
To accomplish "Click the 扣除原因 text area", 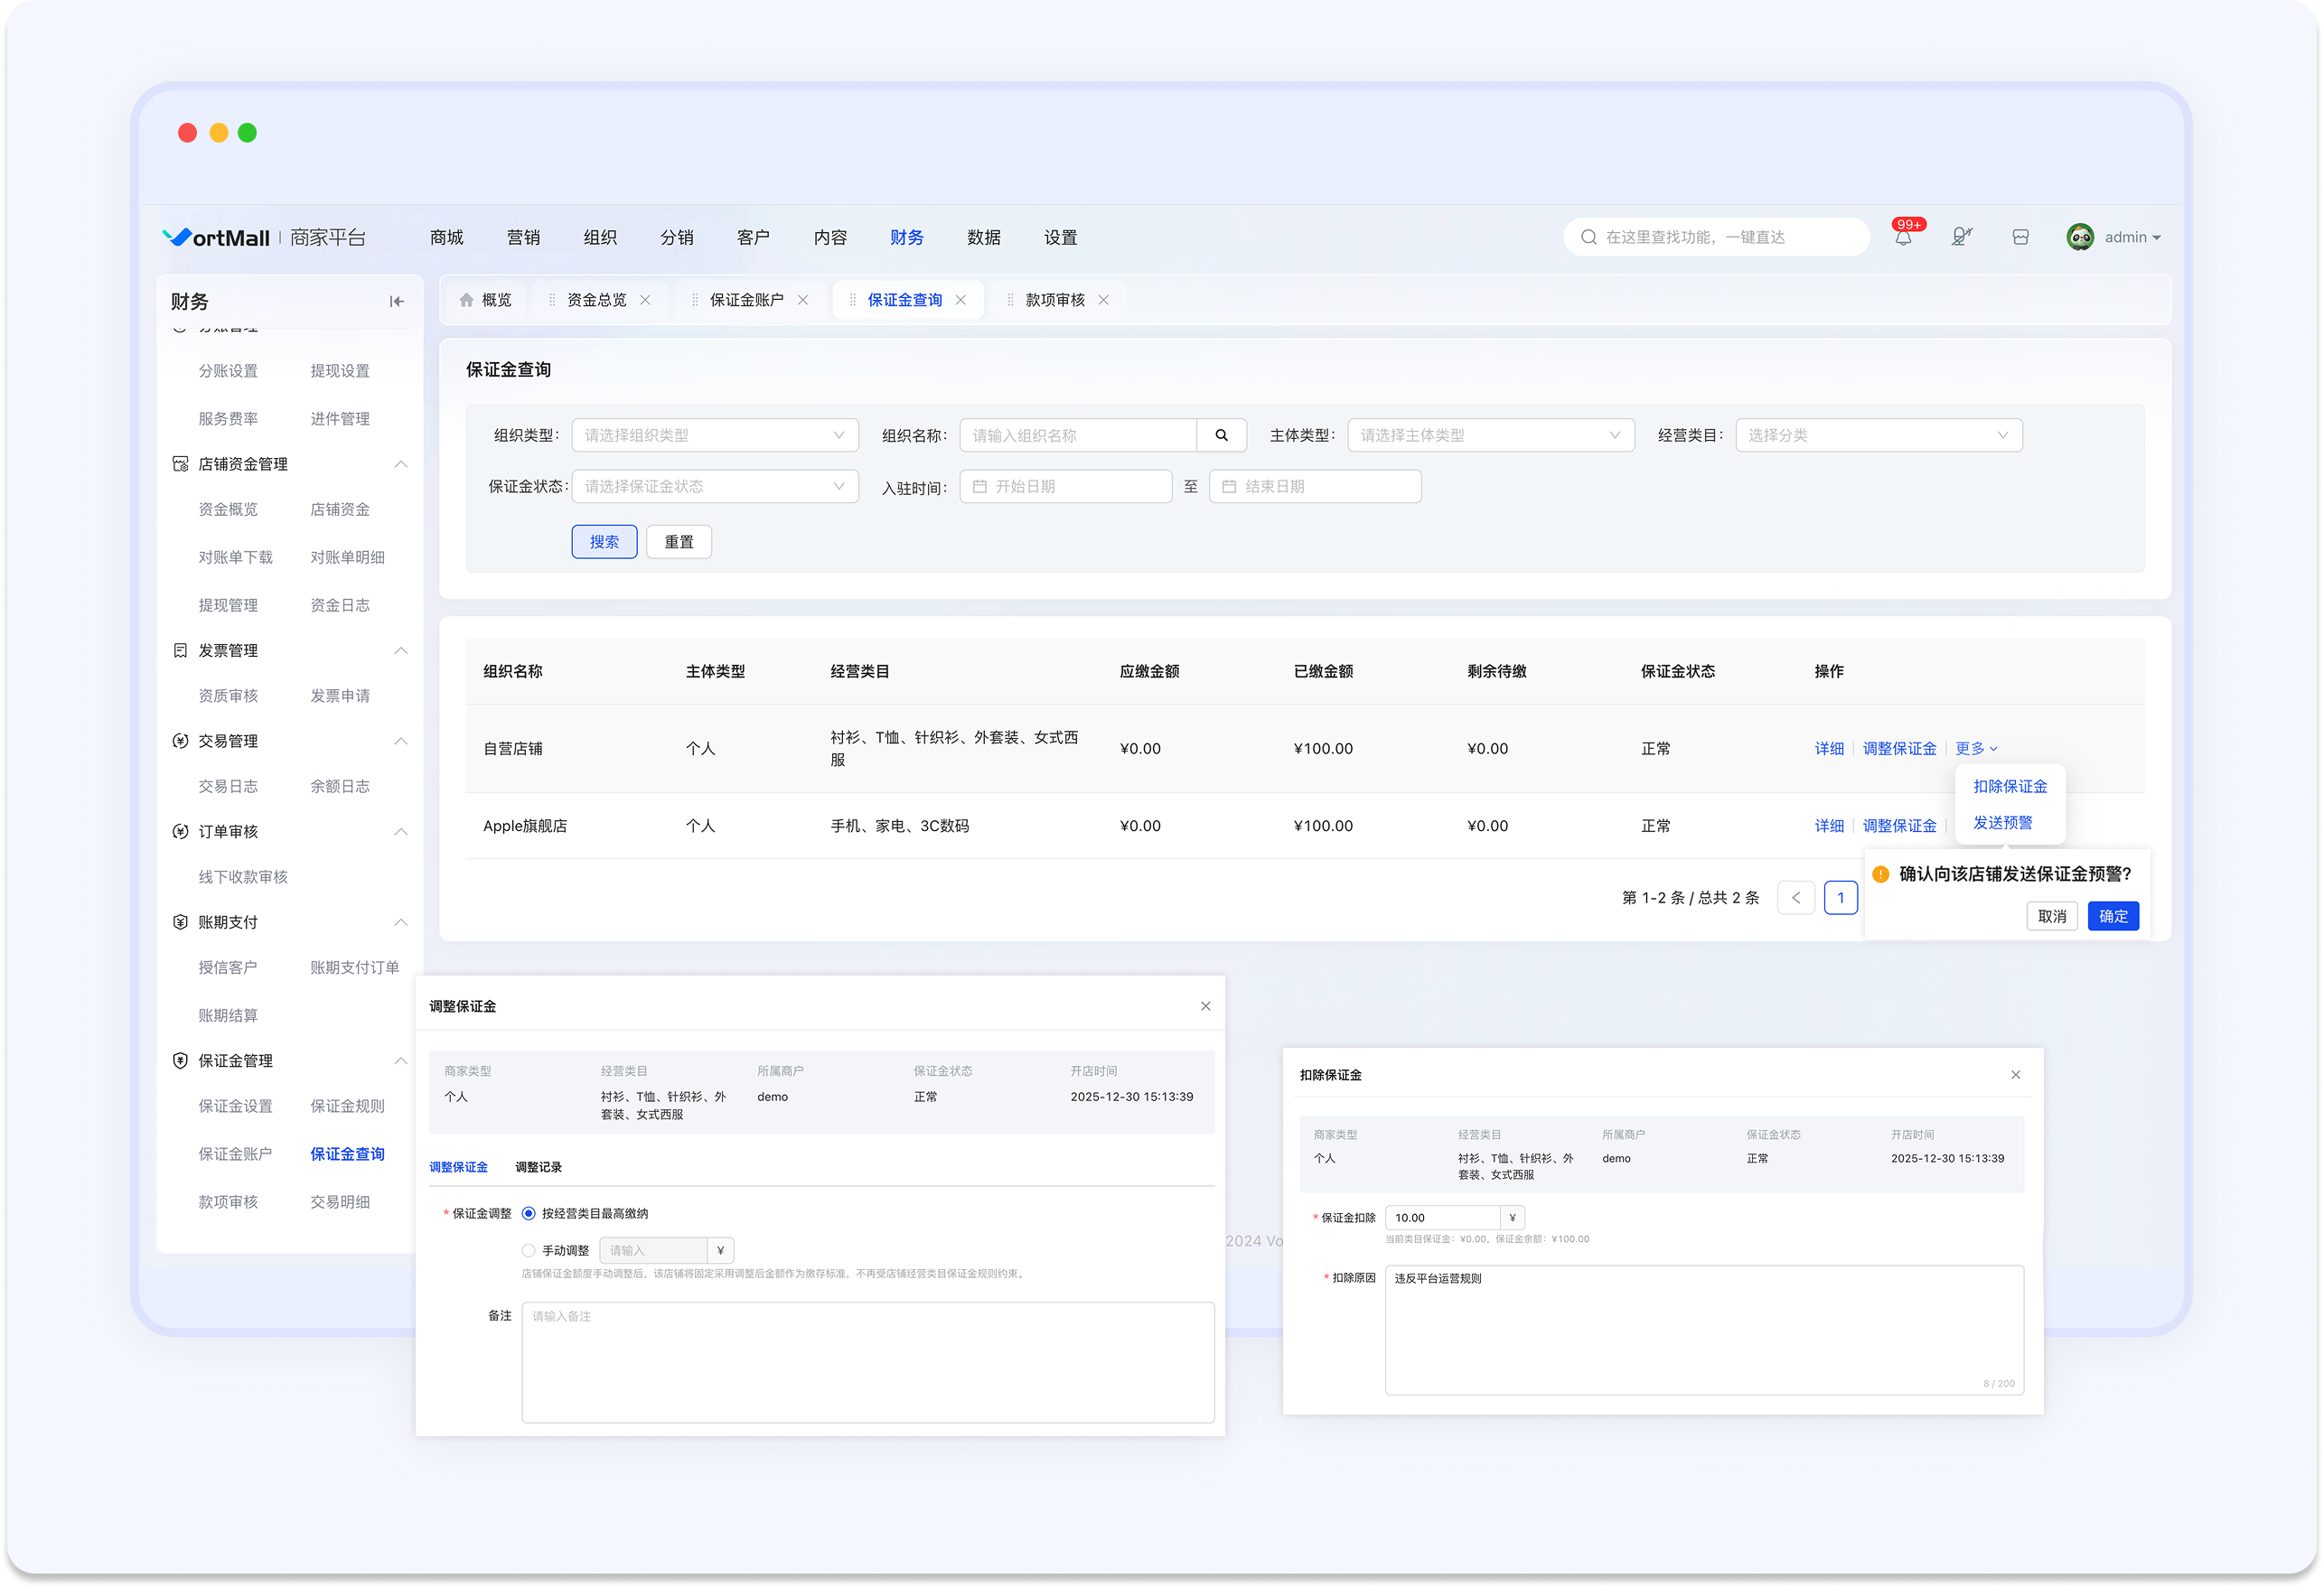I will (1704, 1331).
